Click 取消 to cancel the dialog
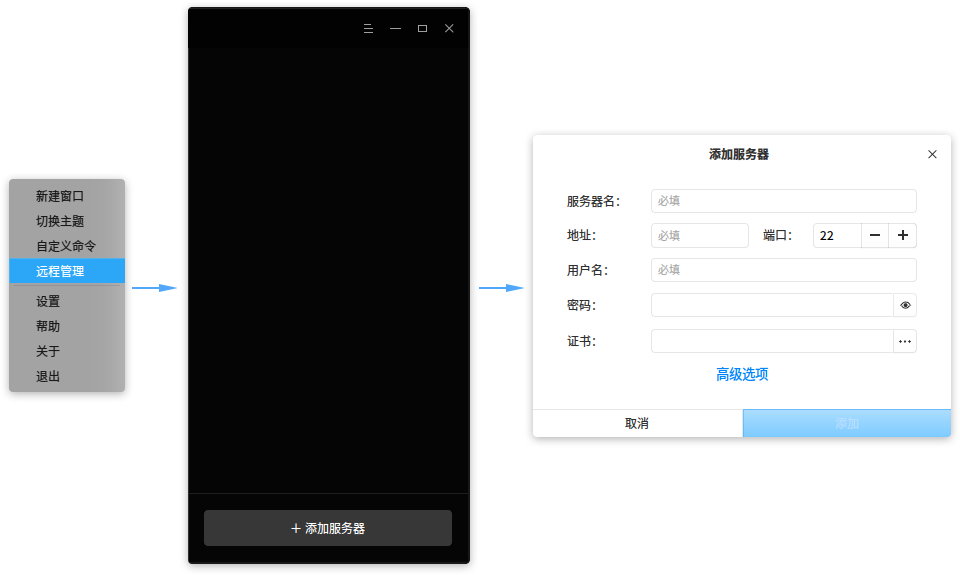The width and height of the screenshot is (960, 575). tap(637, 423)
